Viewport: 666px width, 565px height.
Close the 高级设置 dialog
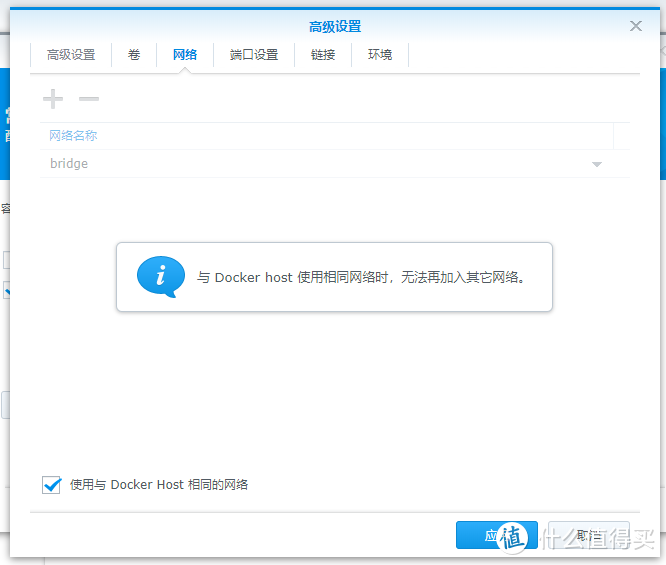click(635, 26)
